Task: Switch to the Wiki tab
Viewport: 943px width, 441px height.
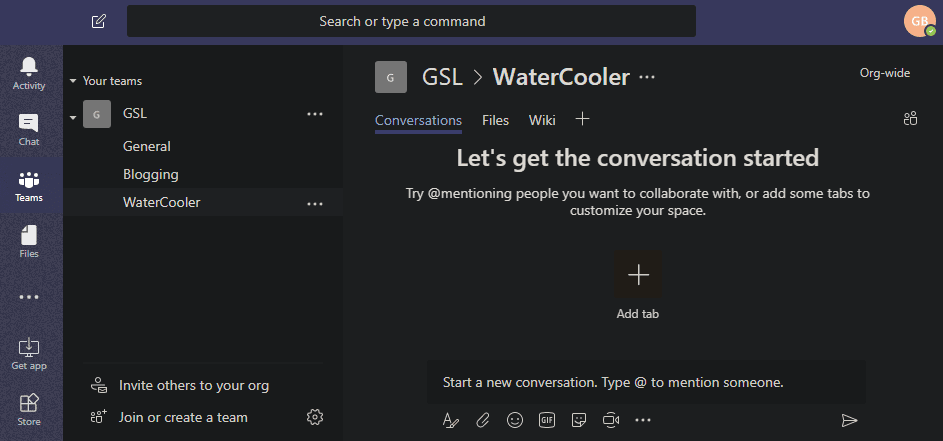Action: pyautogui.click(x=542, y=120)
